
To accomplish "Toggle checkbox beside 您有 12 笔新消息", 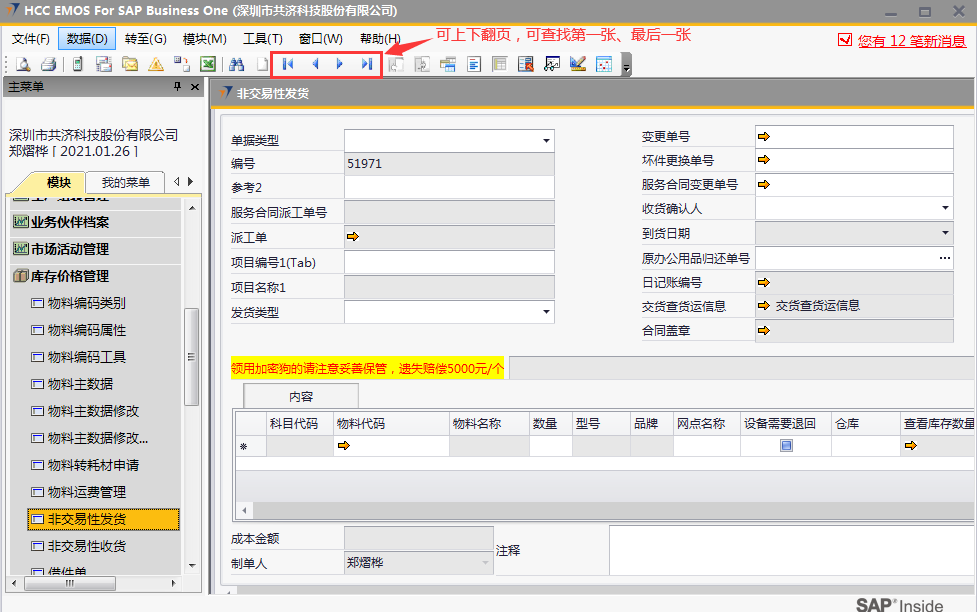I will (x=845, y=40).
